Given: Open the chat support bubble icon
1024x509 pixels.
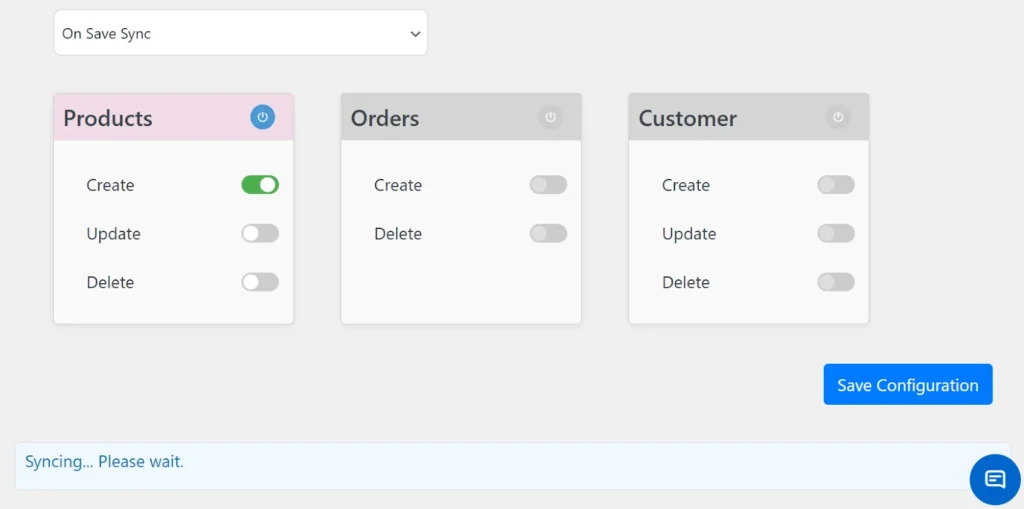Looking at the screenshot, I should (995, 479).
